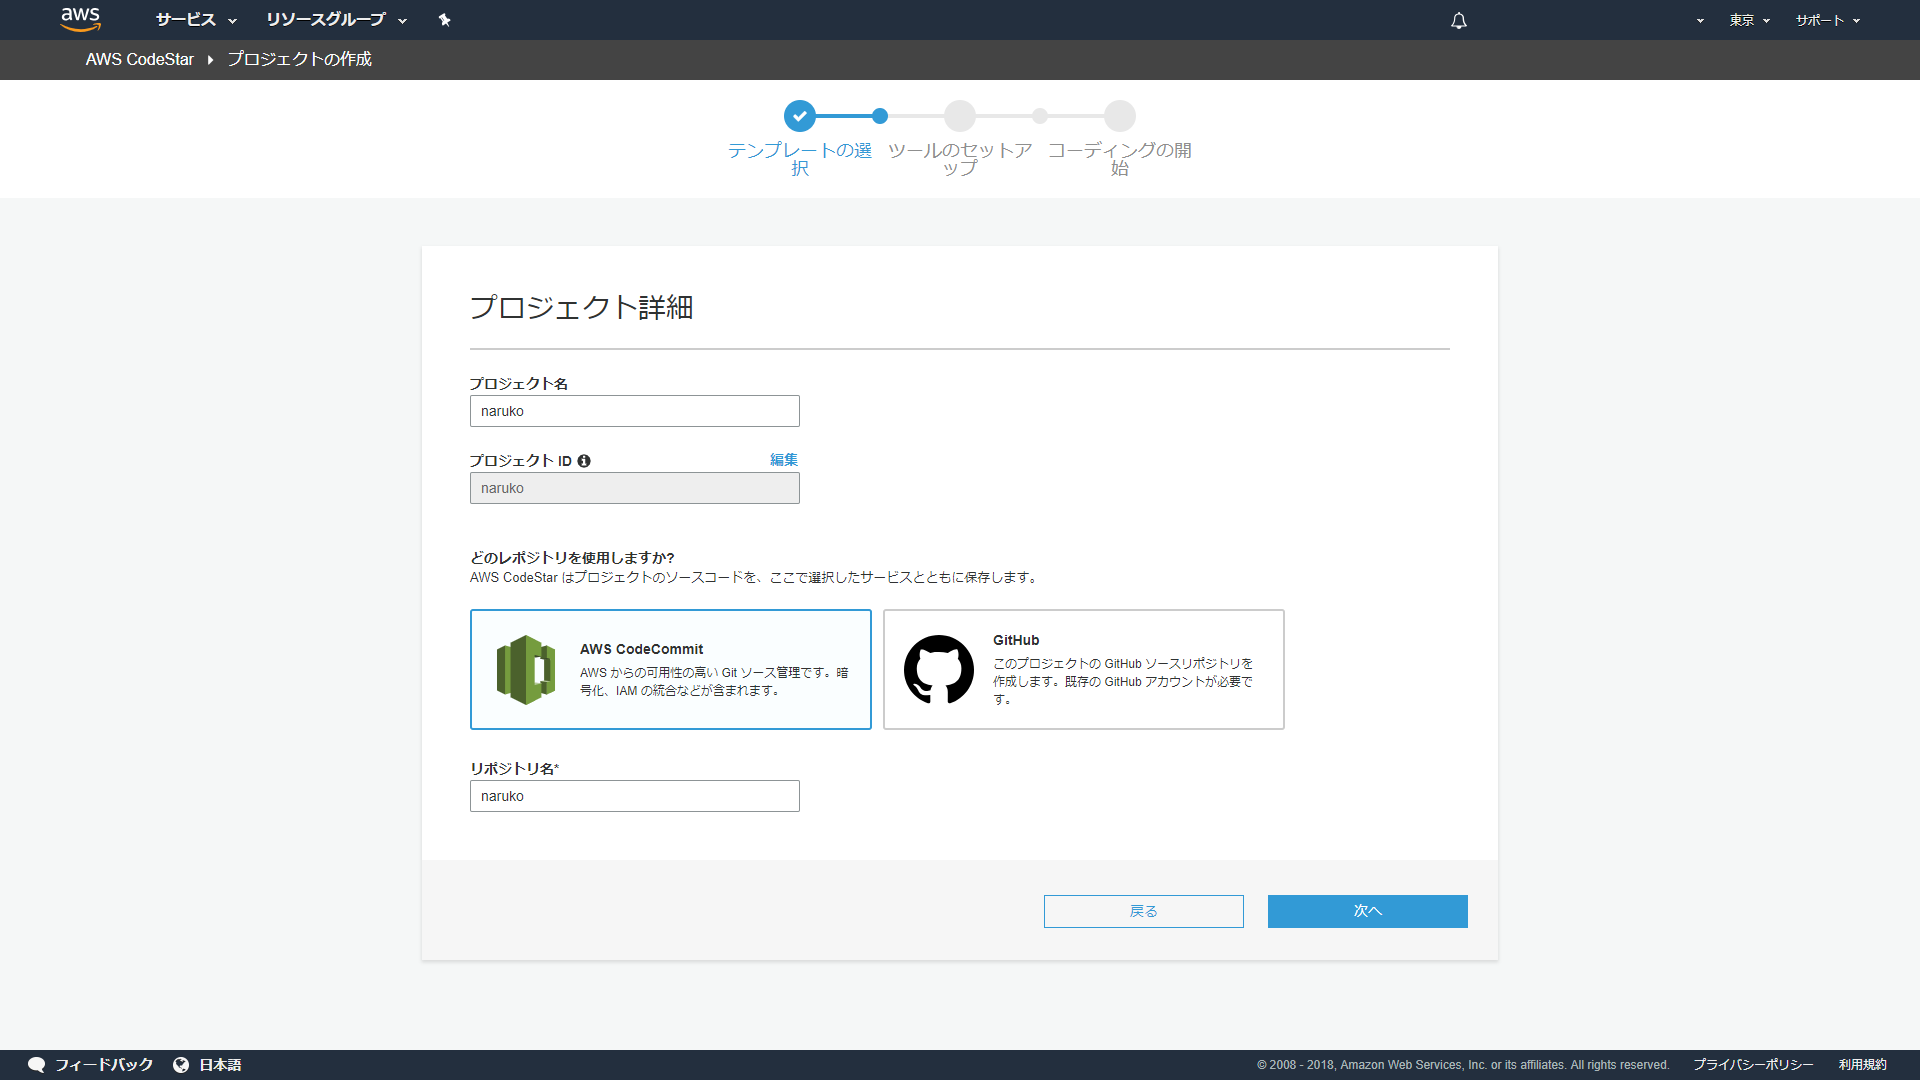Click the AWS CodeCommit logo icon
This screenshot has height=1080, width=1920.
pos(526,670)
